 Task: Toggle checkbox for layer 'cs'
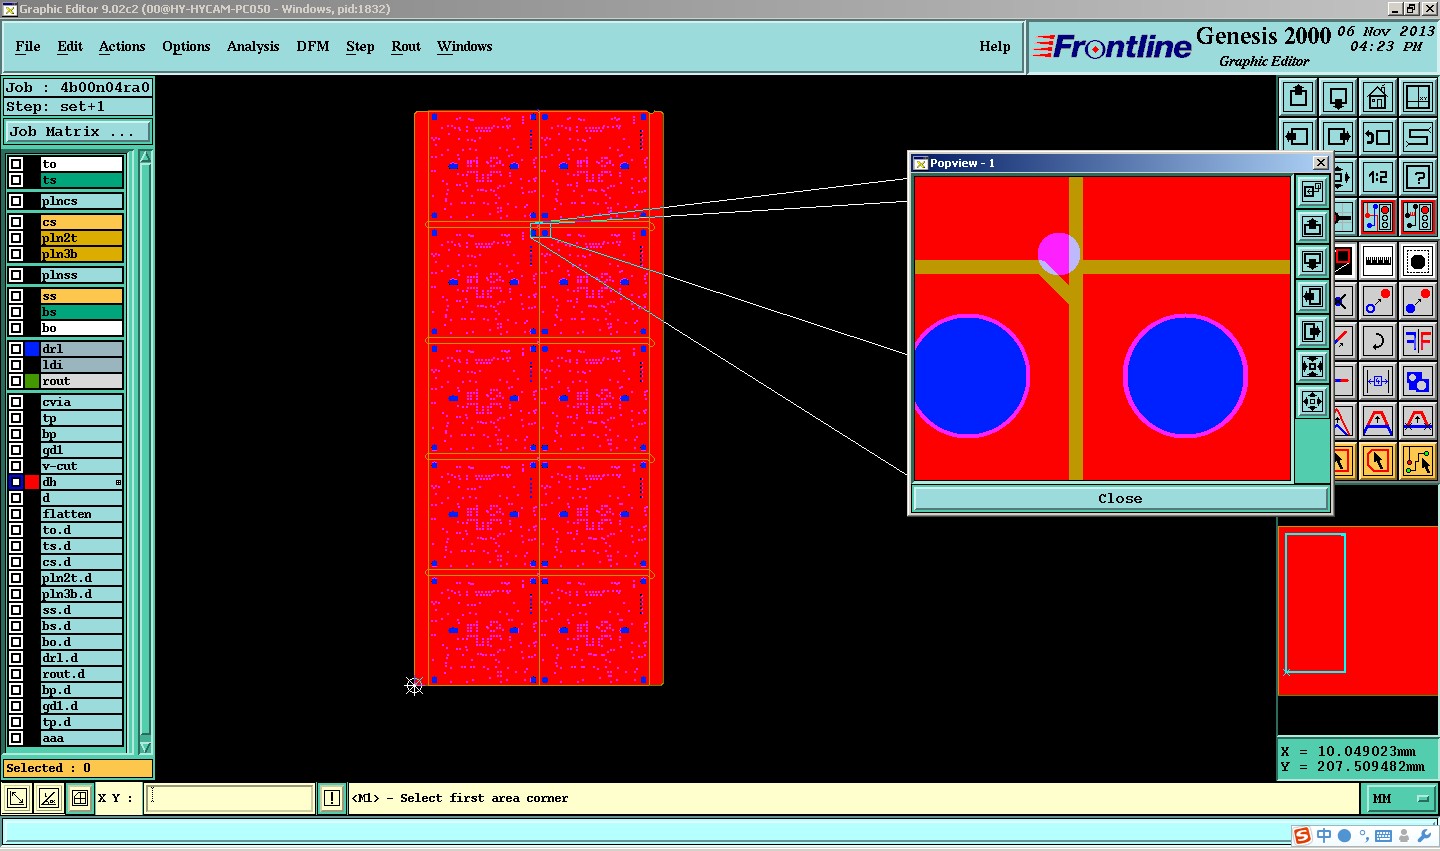pos(16,222)
